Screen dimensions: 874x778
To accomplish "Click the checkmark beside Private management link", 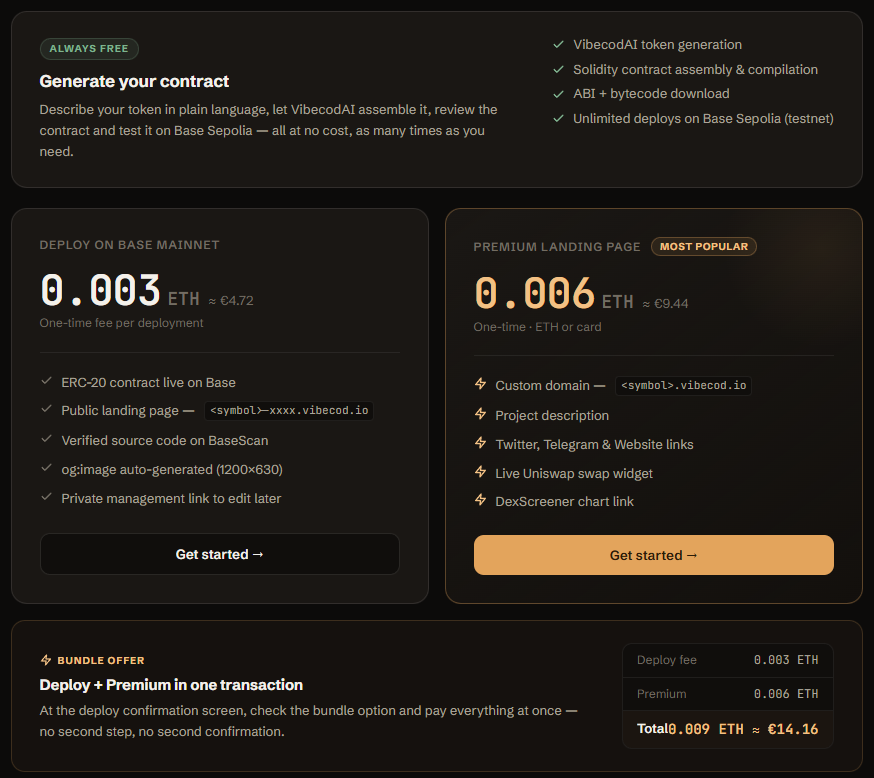I will [x=46, y=497].
